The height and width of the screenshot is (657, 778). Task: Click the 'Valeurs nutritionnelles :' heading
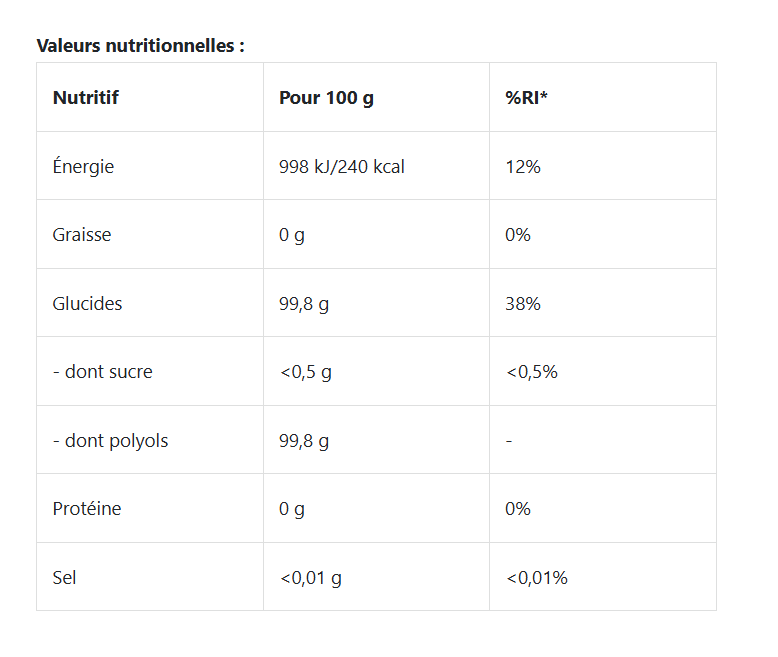(x=140, y=46)
